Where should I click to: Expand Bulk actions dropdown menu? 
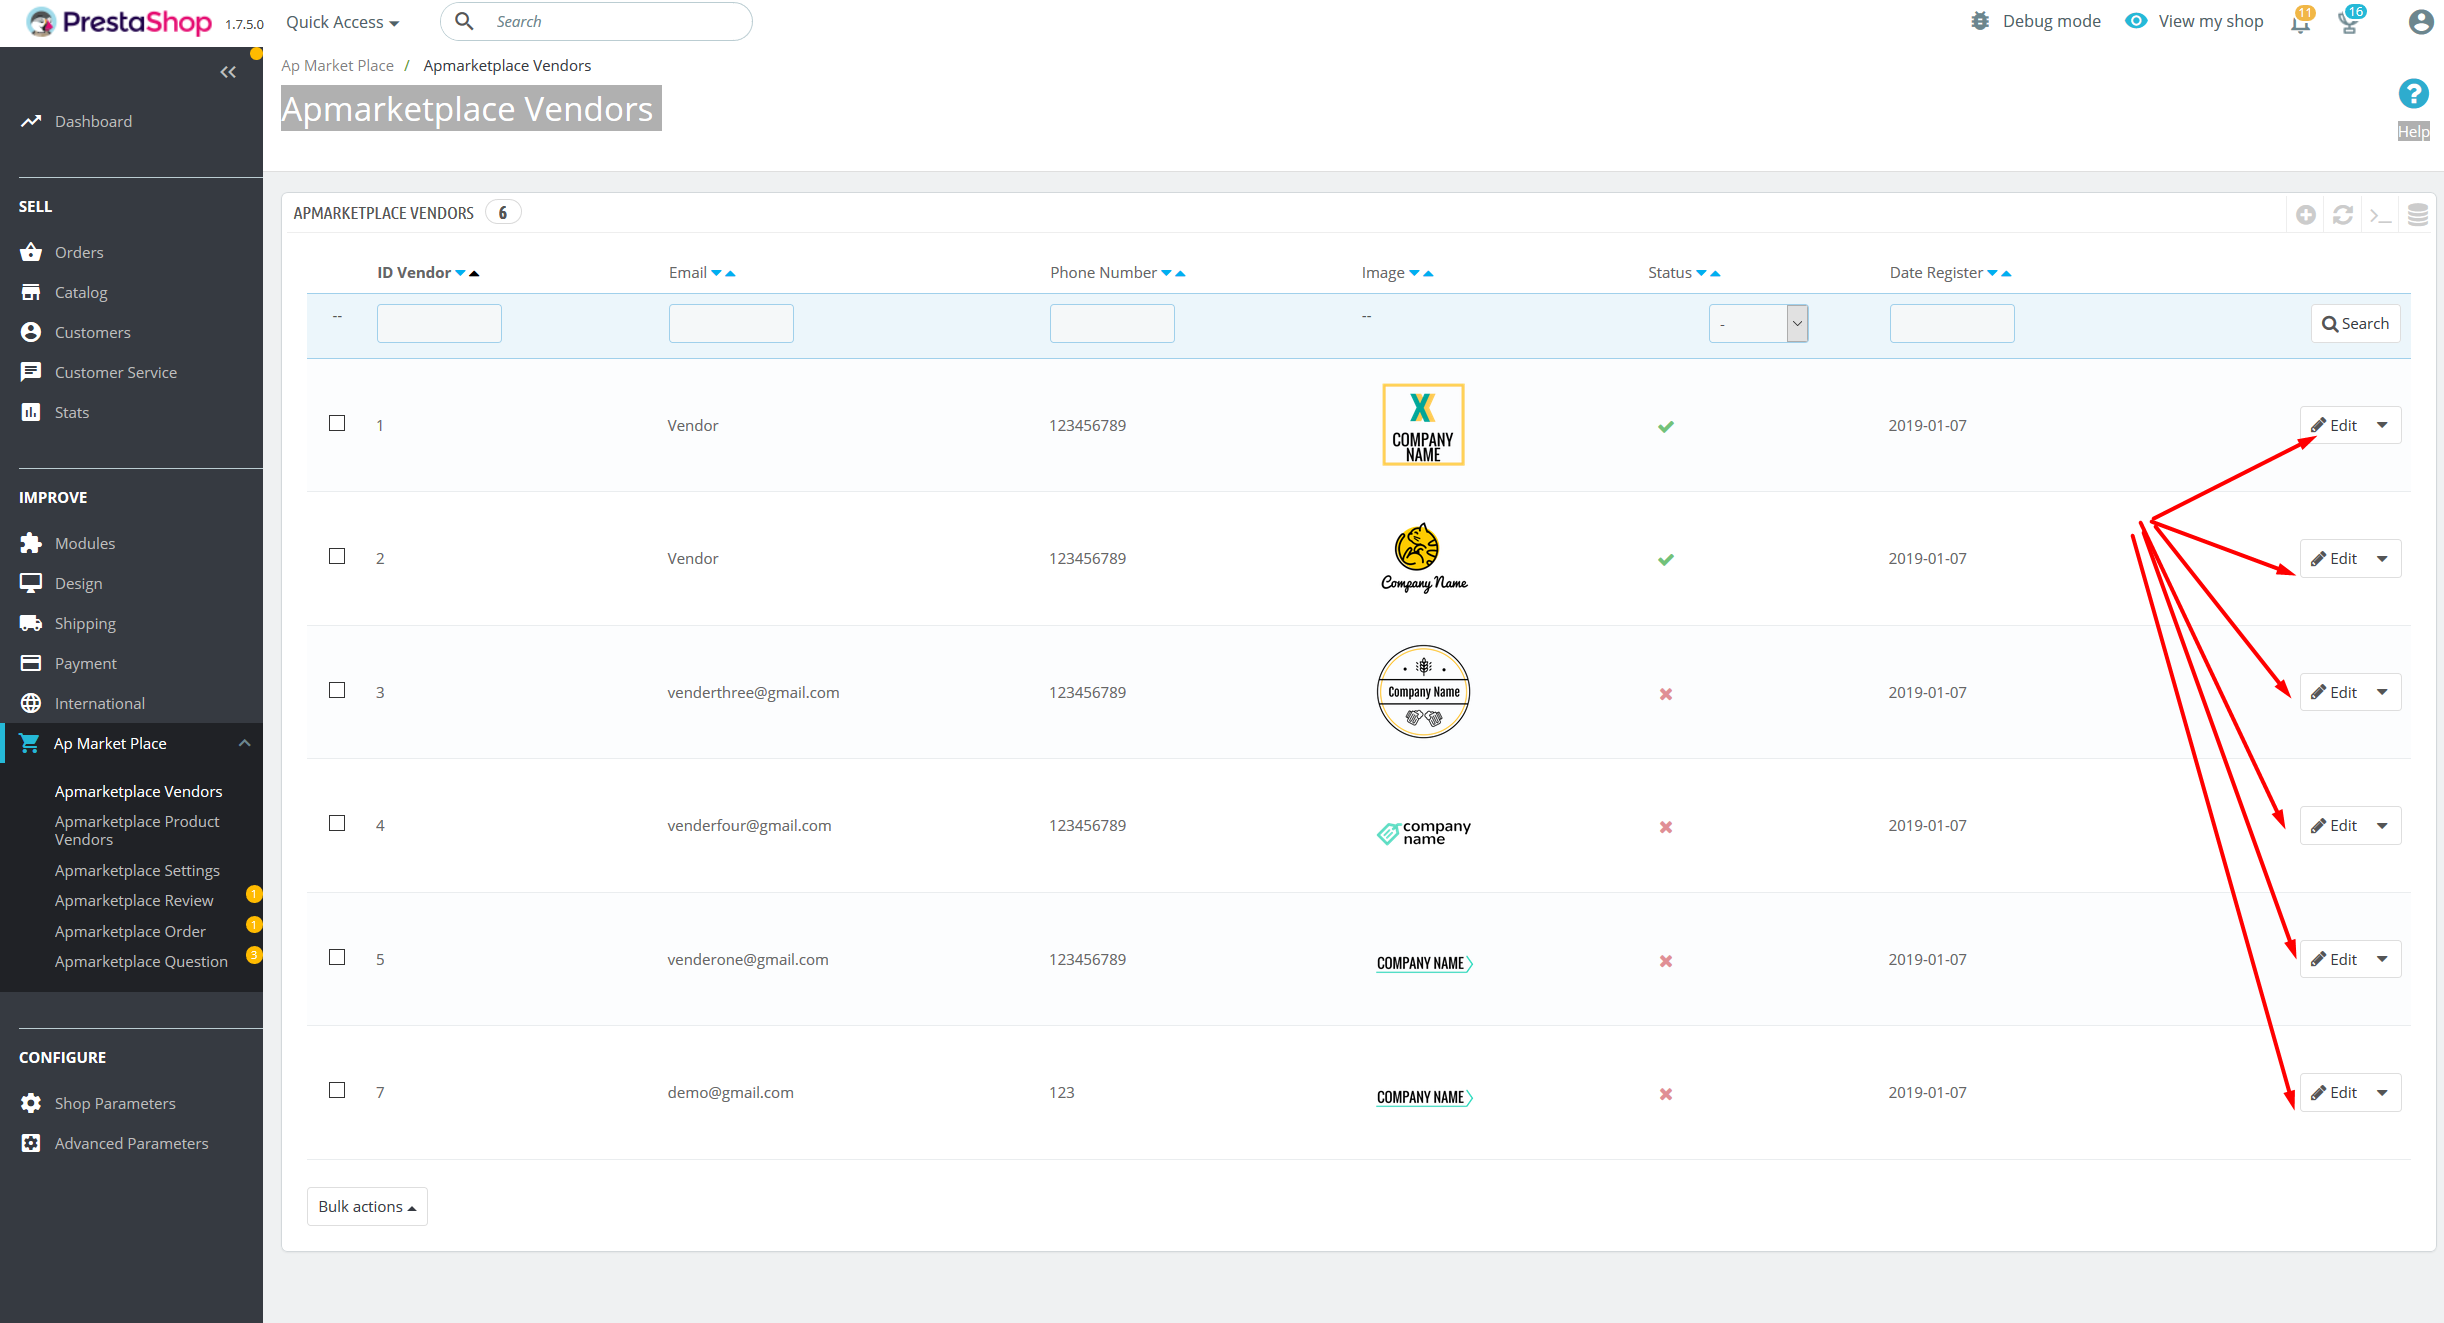pyautogui.click(x=367, y=1206)
